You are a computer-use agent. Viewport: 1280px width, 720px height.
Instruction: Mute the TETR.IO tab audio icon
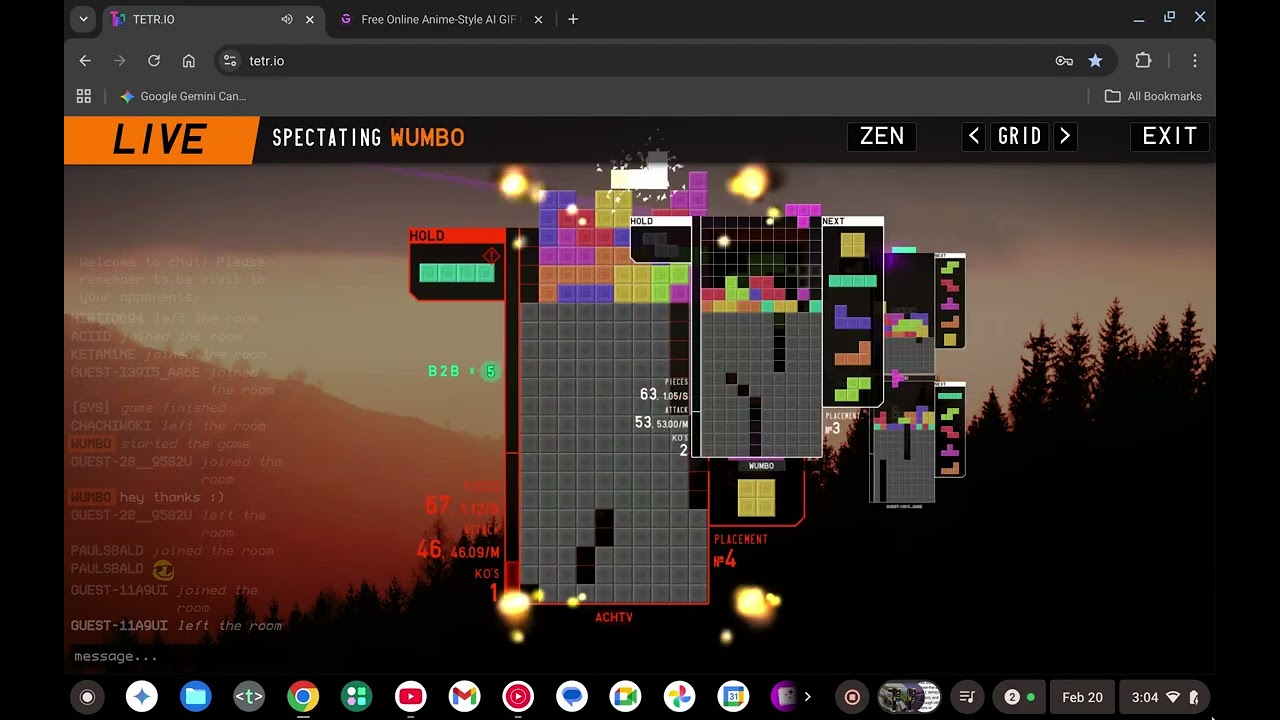[287, 19]
